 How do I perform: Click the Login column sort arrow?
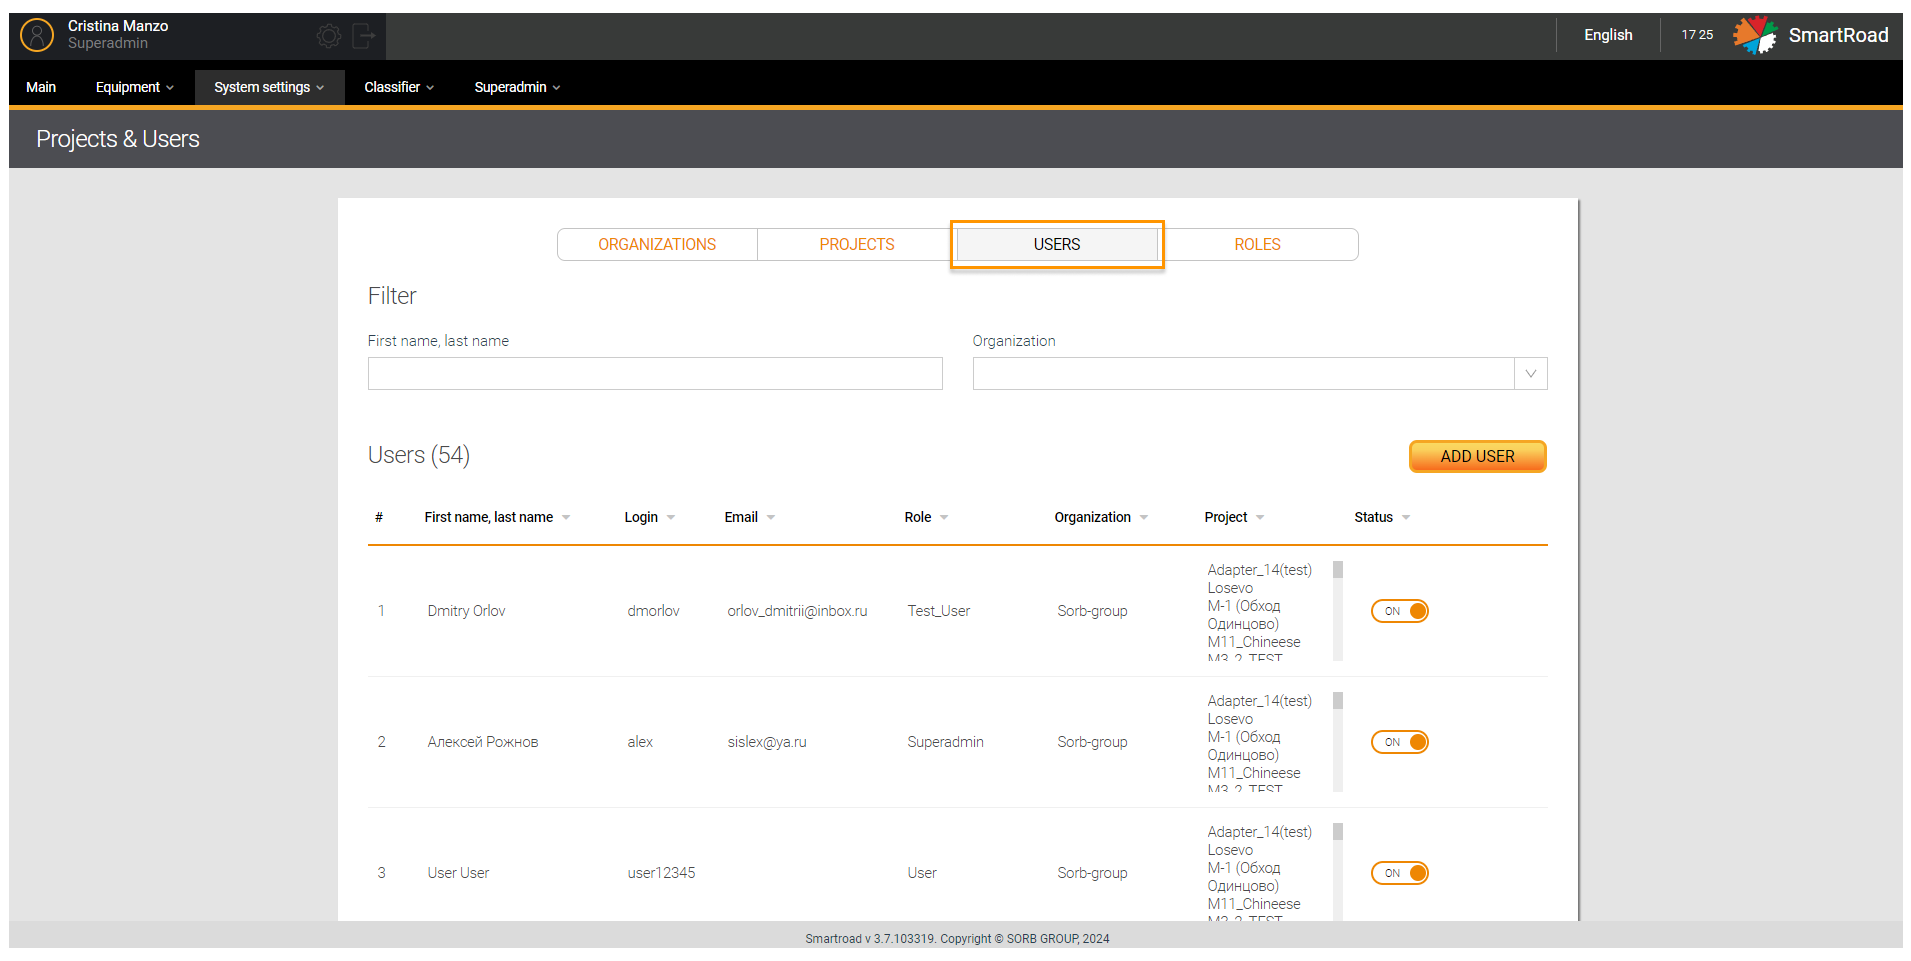click(x=671, y=518)
